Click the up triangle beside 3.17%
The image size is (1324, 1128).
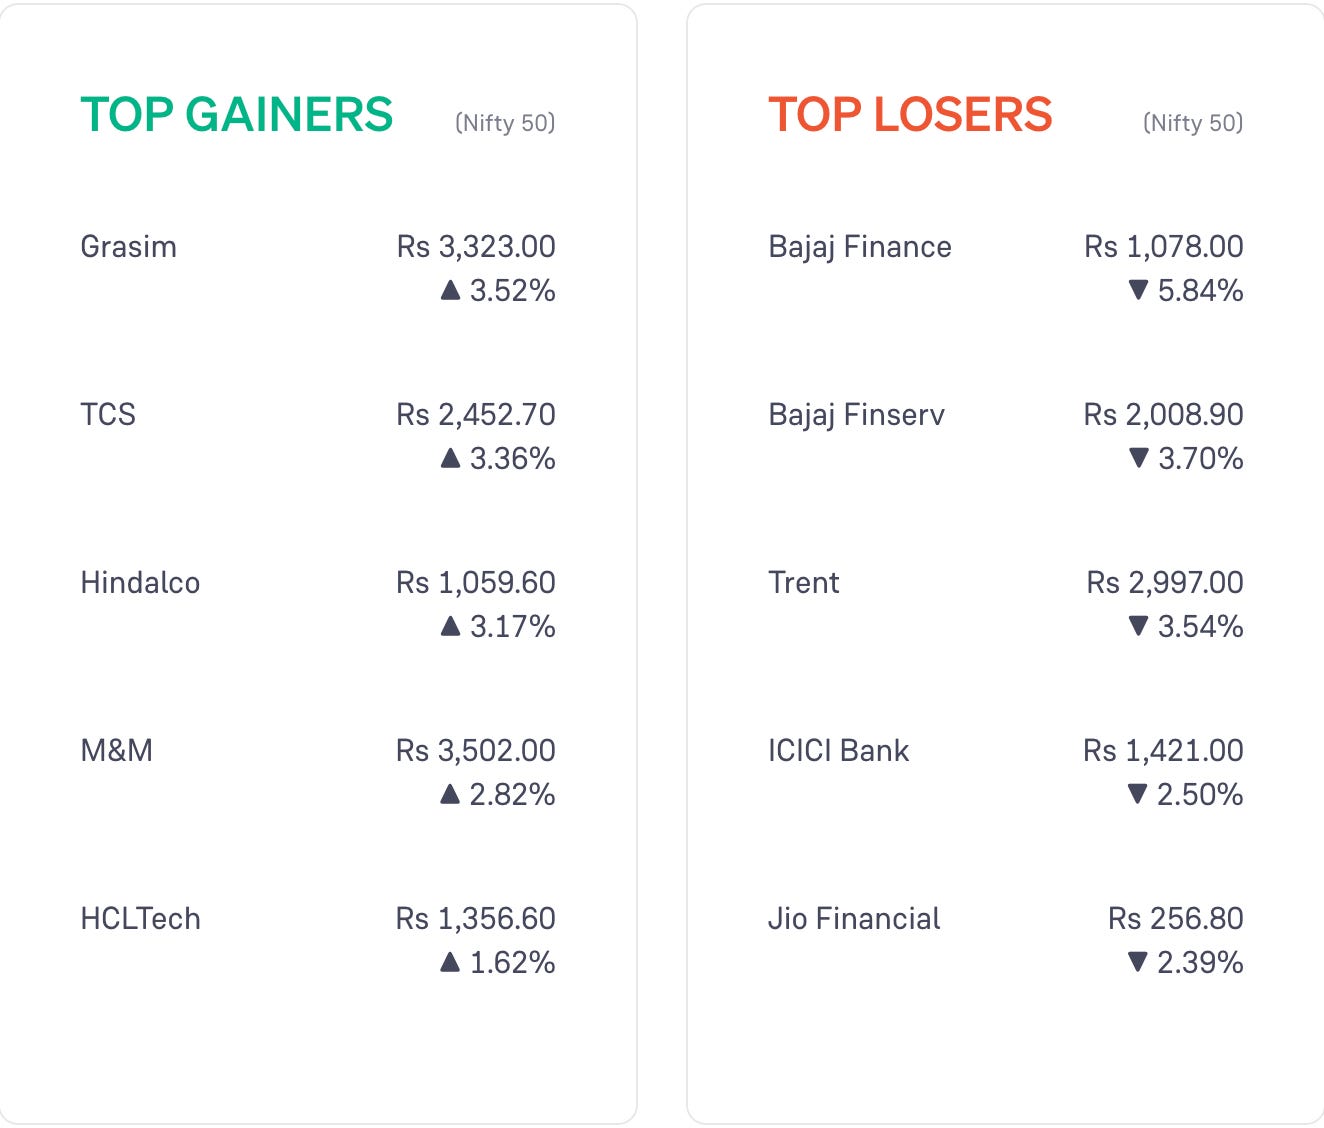click(x=450, y=626)
